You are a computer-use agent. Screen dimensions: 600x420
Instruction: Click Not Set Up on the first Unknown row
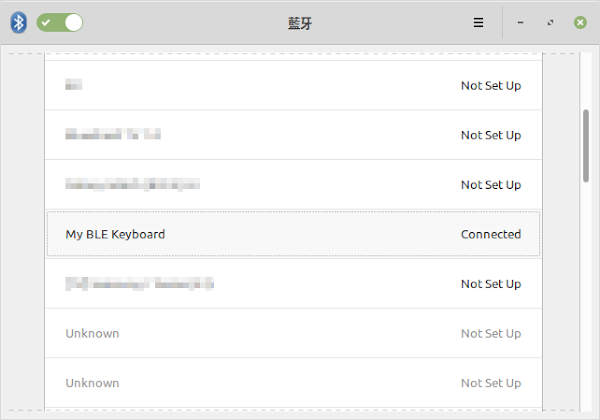[491, 334]
